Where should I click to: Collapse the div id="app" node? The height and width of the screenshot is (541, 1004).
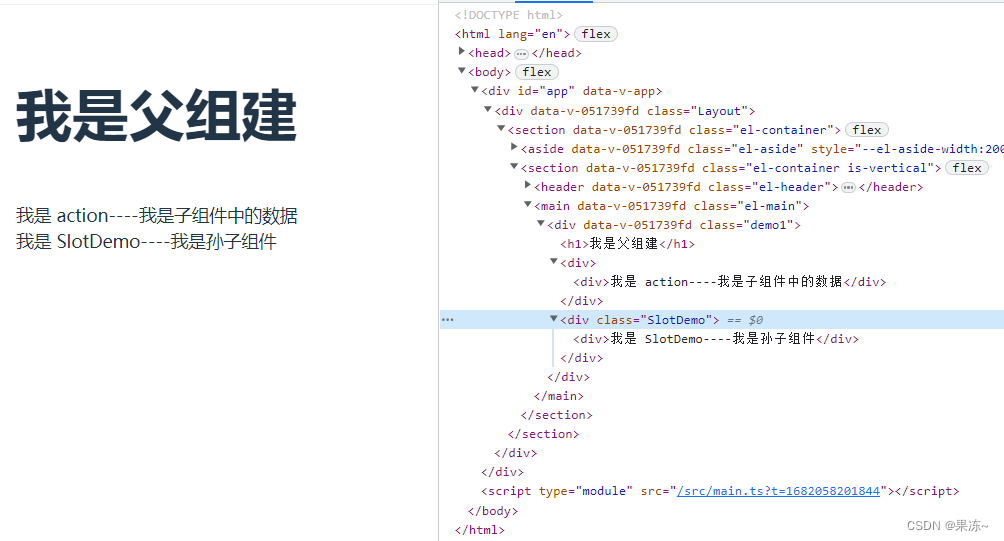coord(474,90)
